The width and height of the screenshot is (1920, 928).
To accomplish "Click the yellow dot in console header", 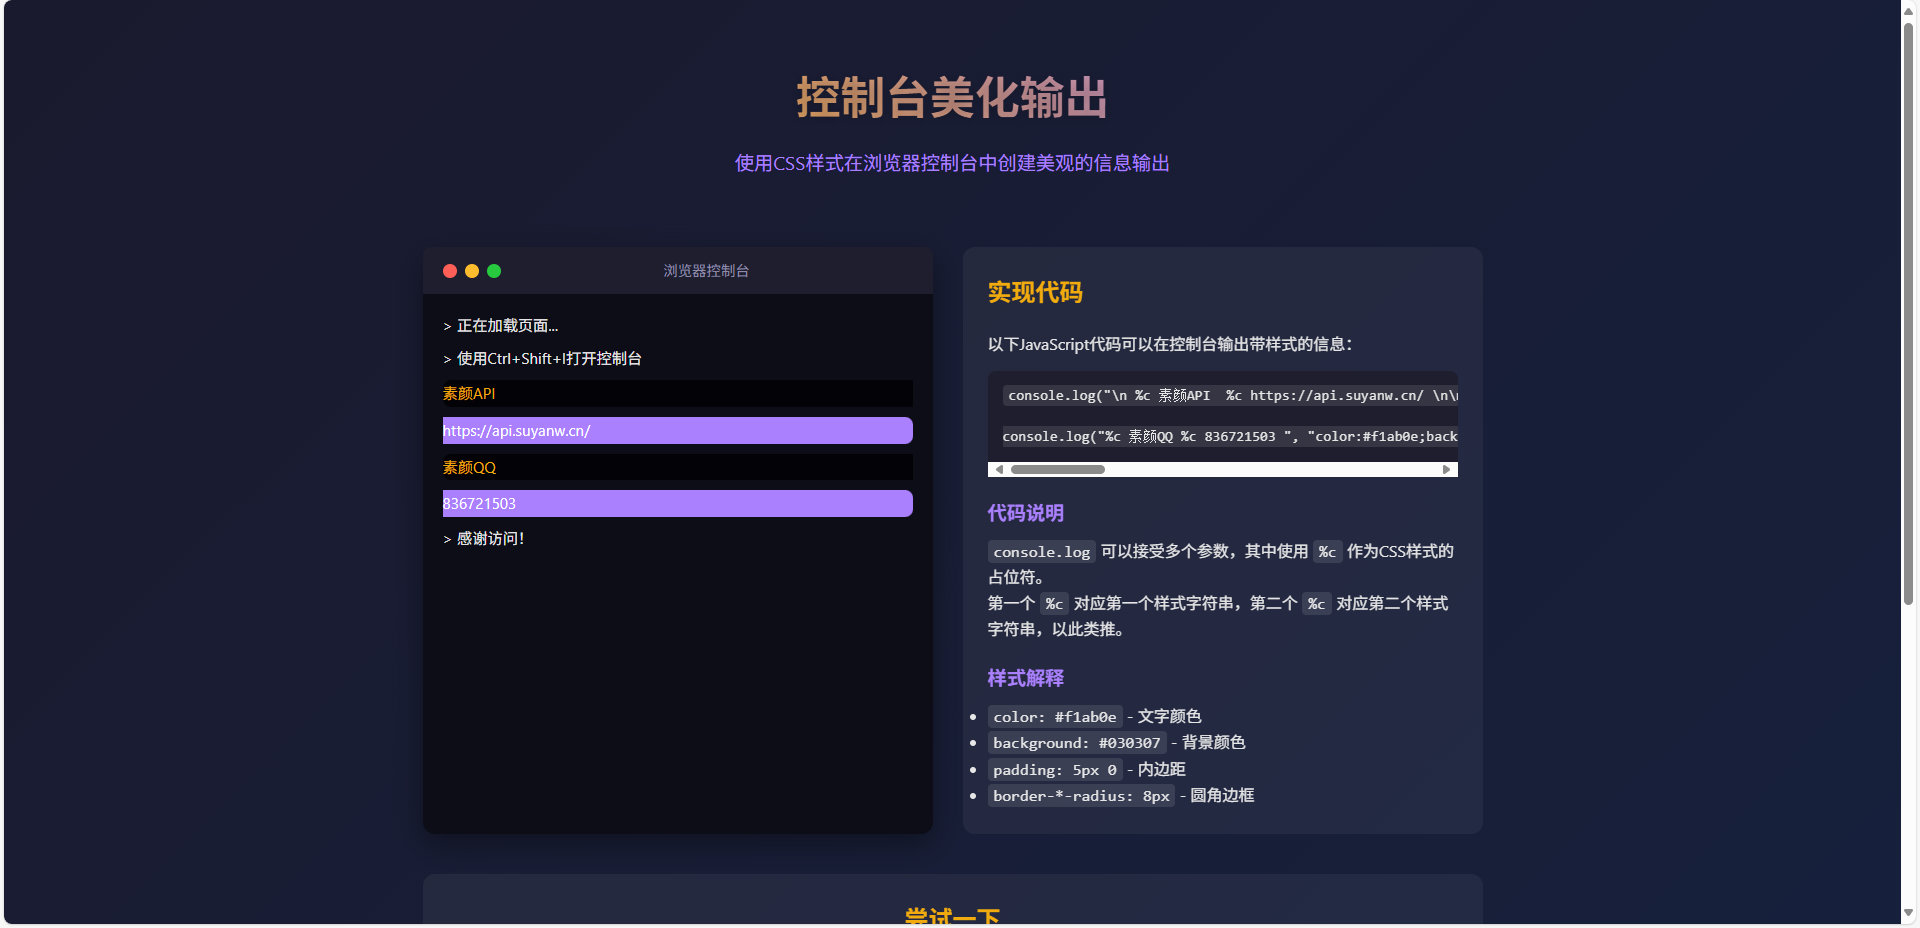I will click(472, 271).
